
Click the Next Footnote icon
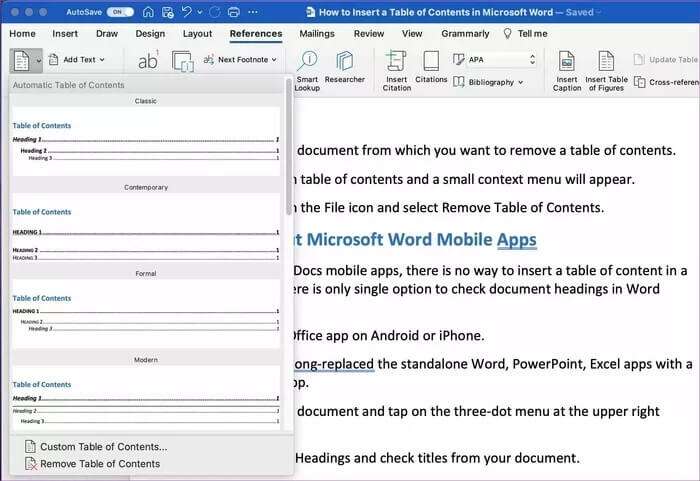[208, 59]
